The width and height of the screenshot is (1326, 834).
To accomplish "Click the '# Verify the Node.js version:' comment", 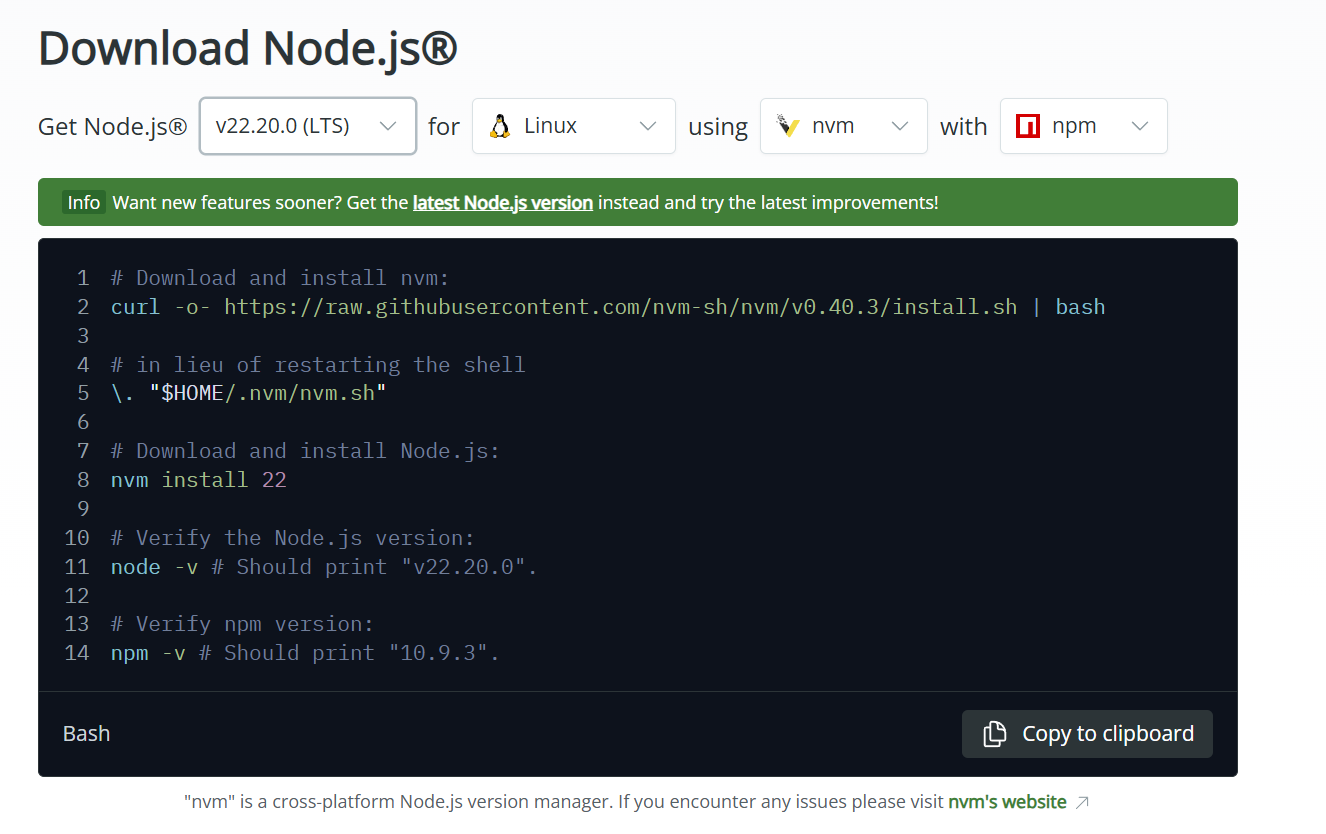I will point(293,538).
